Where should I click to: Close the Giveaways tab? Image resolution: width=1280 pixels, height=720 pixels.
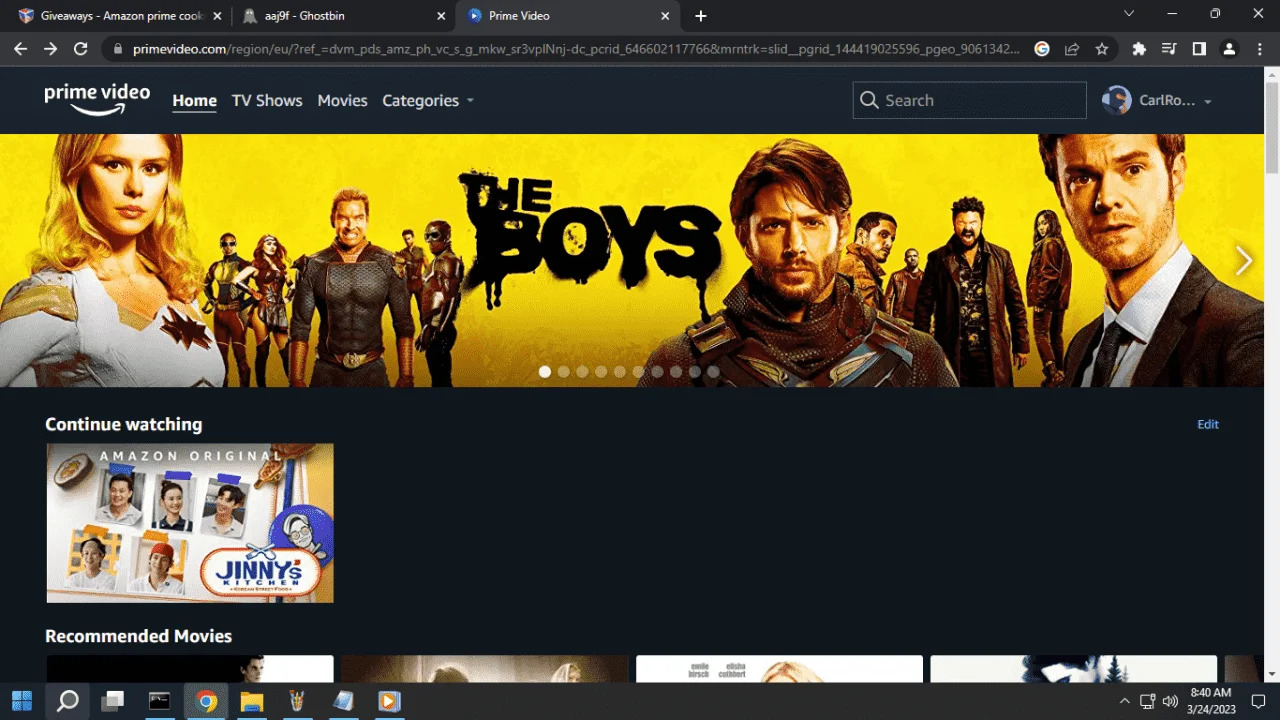tap(217, 16)
